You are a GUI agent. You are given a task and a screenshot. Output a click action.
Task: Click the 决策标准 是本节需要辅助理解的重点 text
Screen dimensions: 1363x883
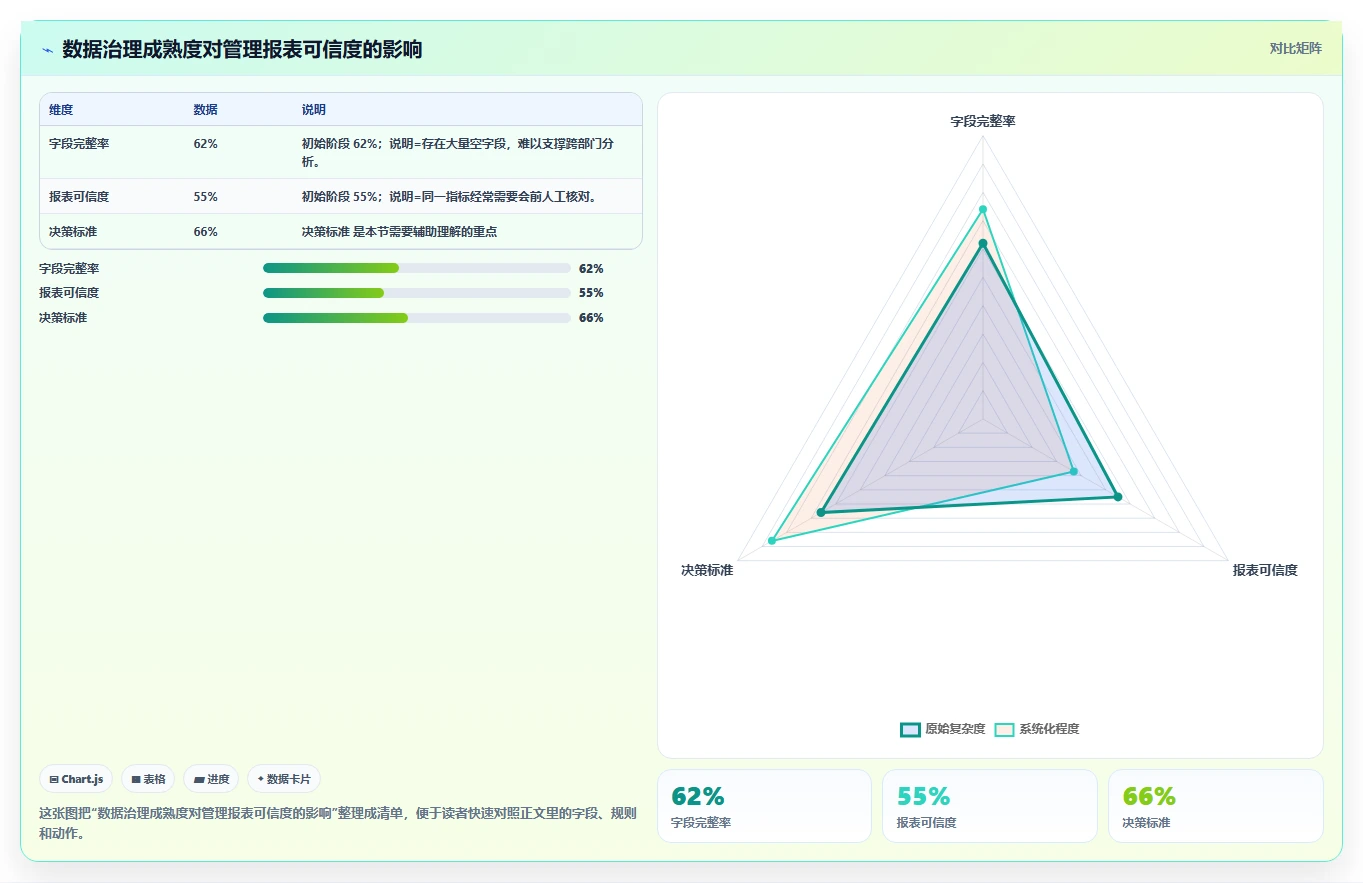coord(399,231)
